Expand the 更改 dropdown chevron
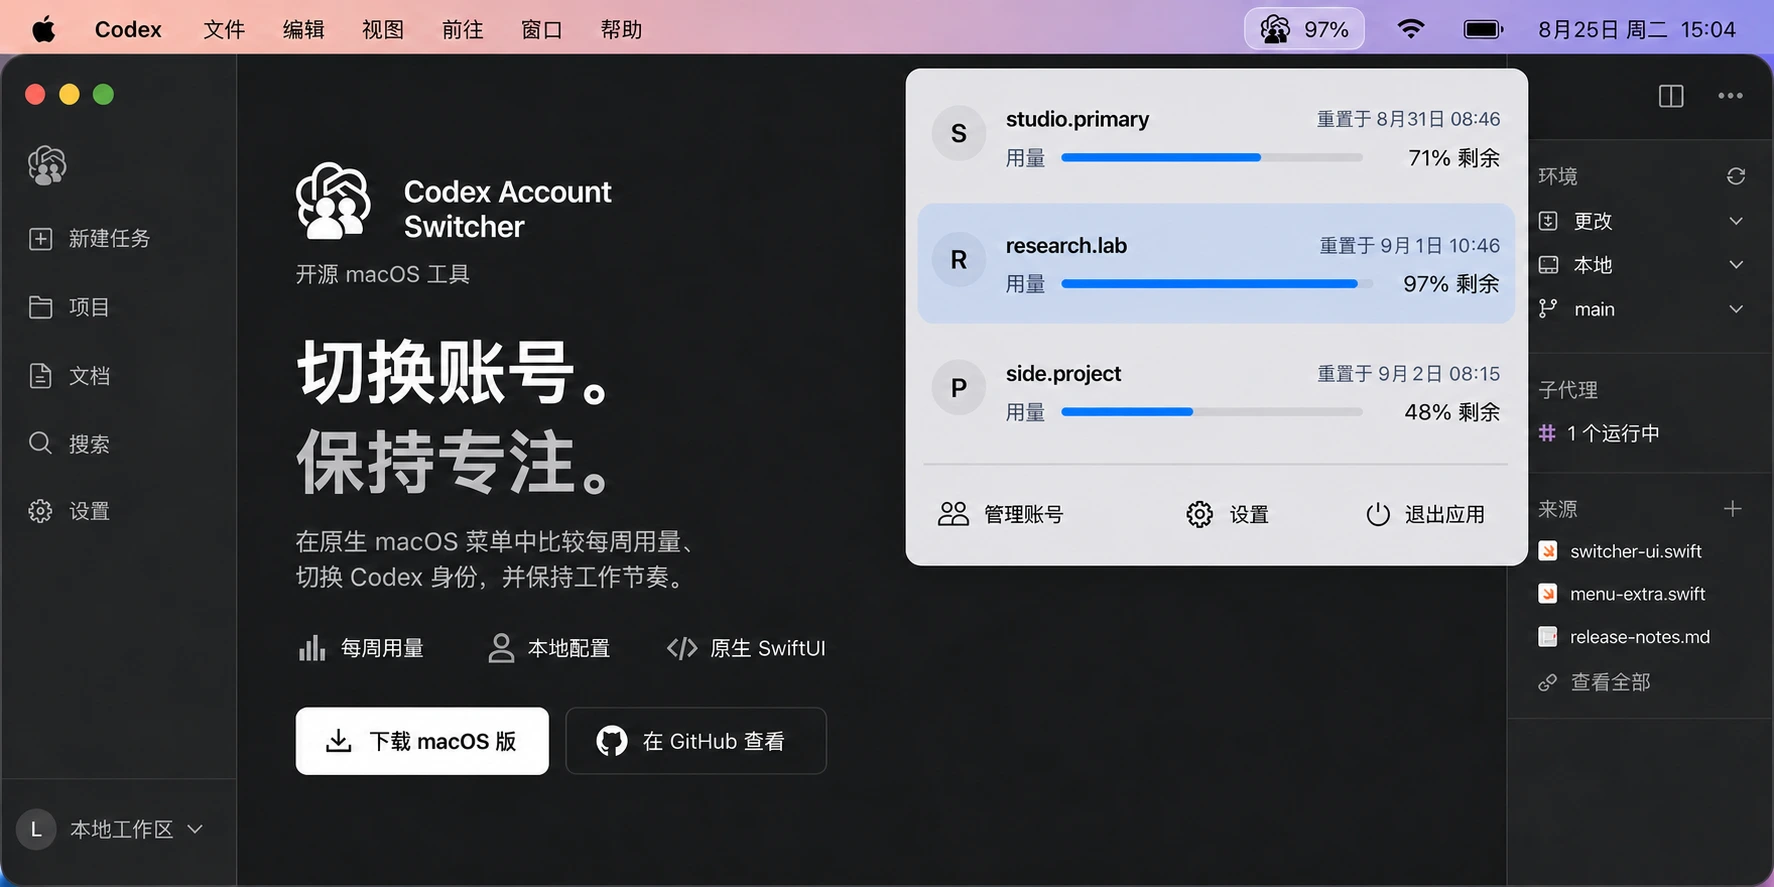This screenshot has width=1774, height=887. click(x=1736, y=221)
